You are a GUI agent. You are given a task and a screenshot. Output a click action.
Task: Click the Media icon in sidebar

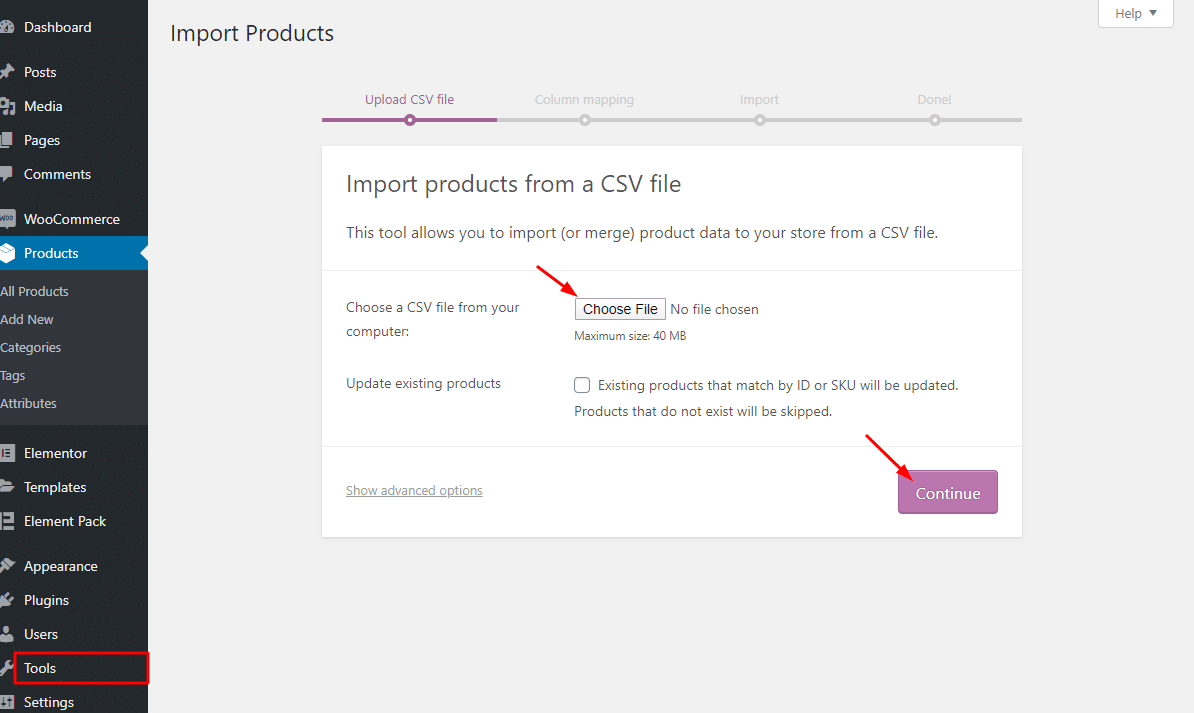(6, 106)
